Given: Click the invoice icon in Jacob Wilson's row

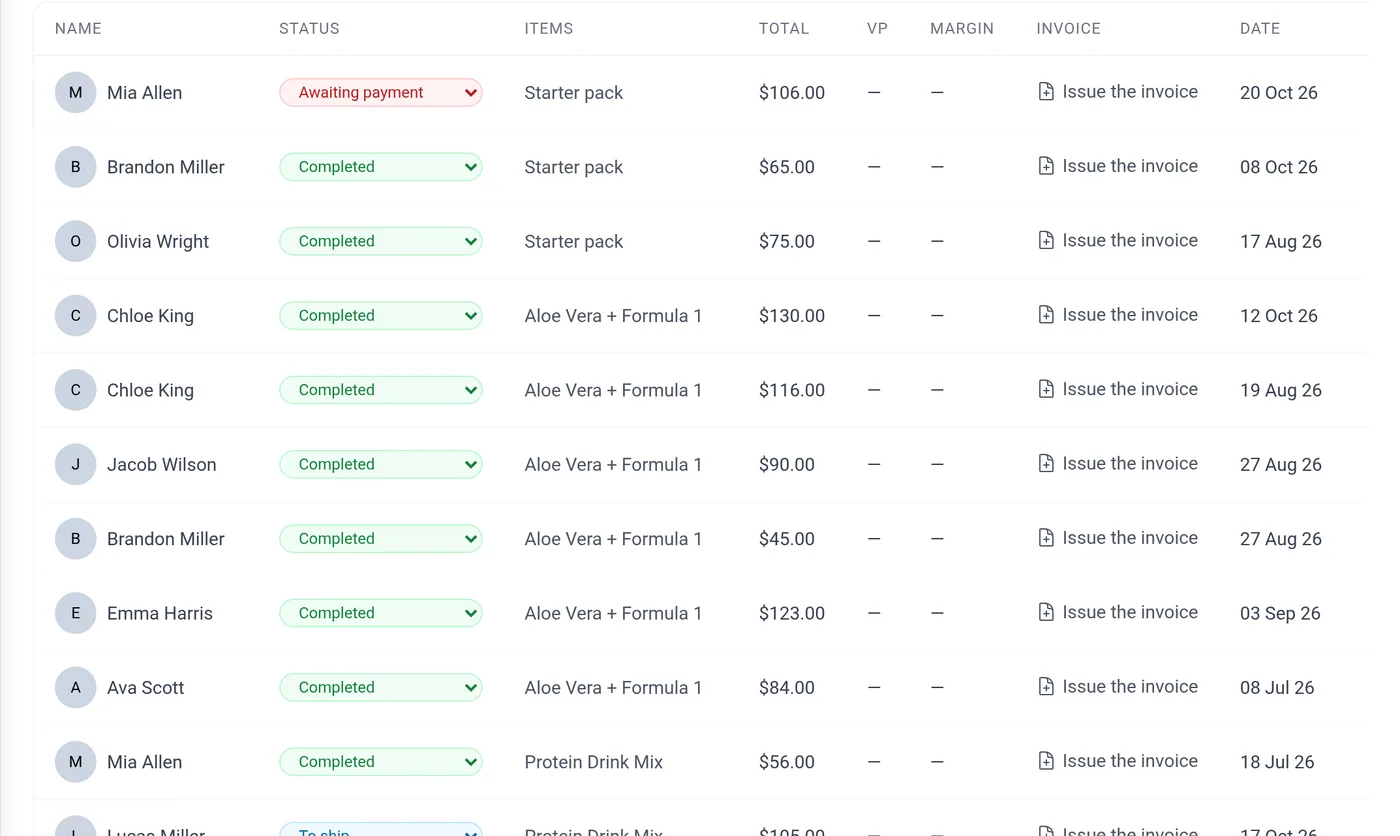Looking at the screenshot, I should coord(1046,464).
